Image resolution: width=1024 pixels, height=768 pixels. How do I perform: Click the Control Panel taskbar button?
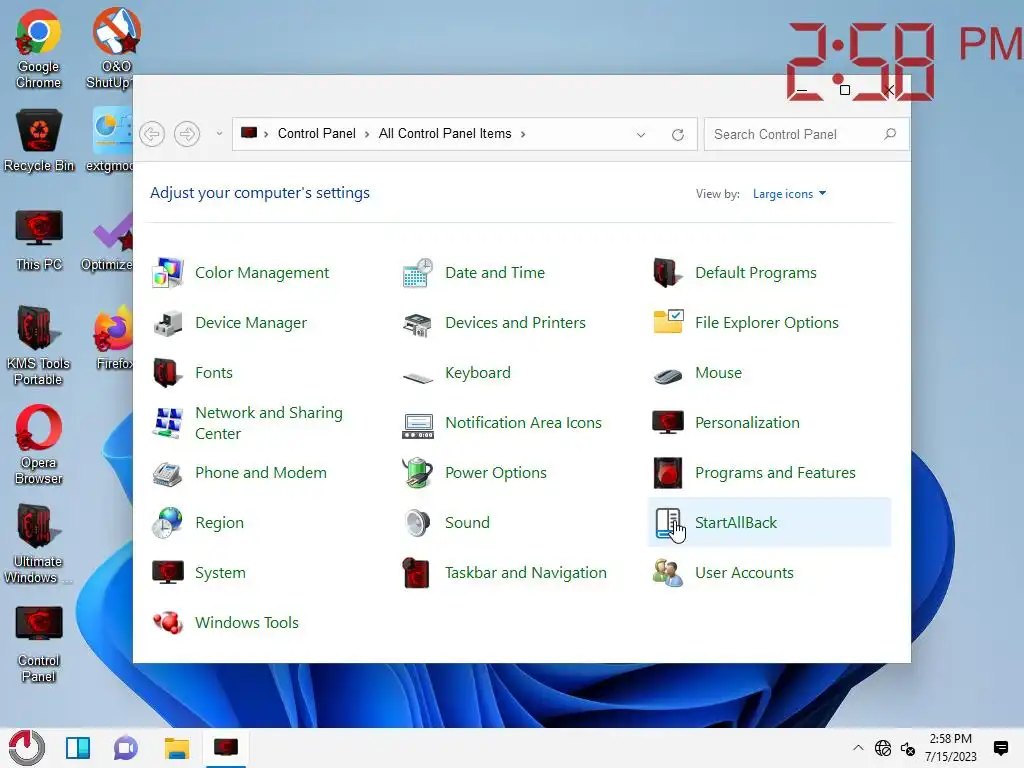coord(226,748)
